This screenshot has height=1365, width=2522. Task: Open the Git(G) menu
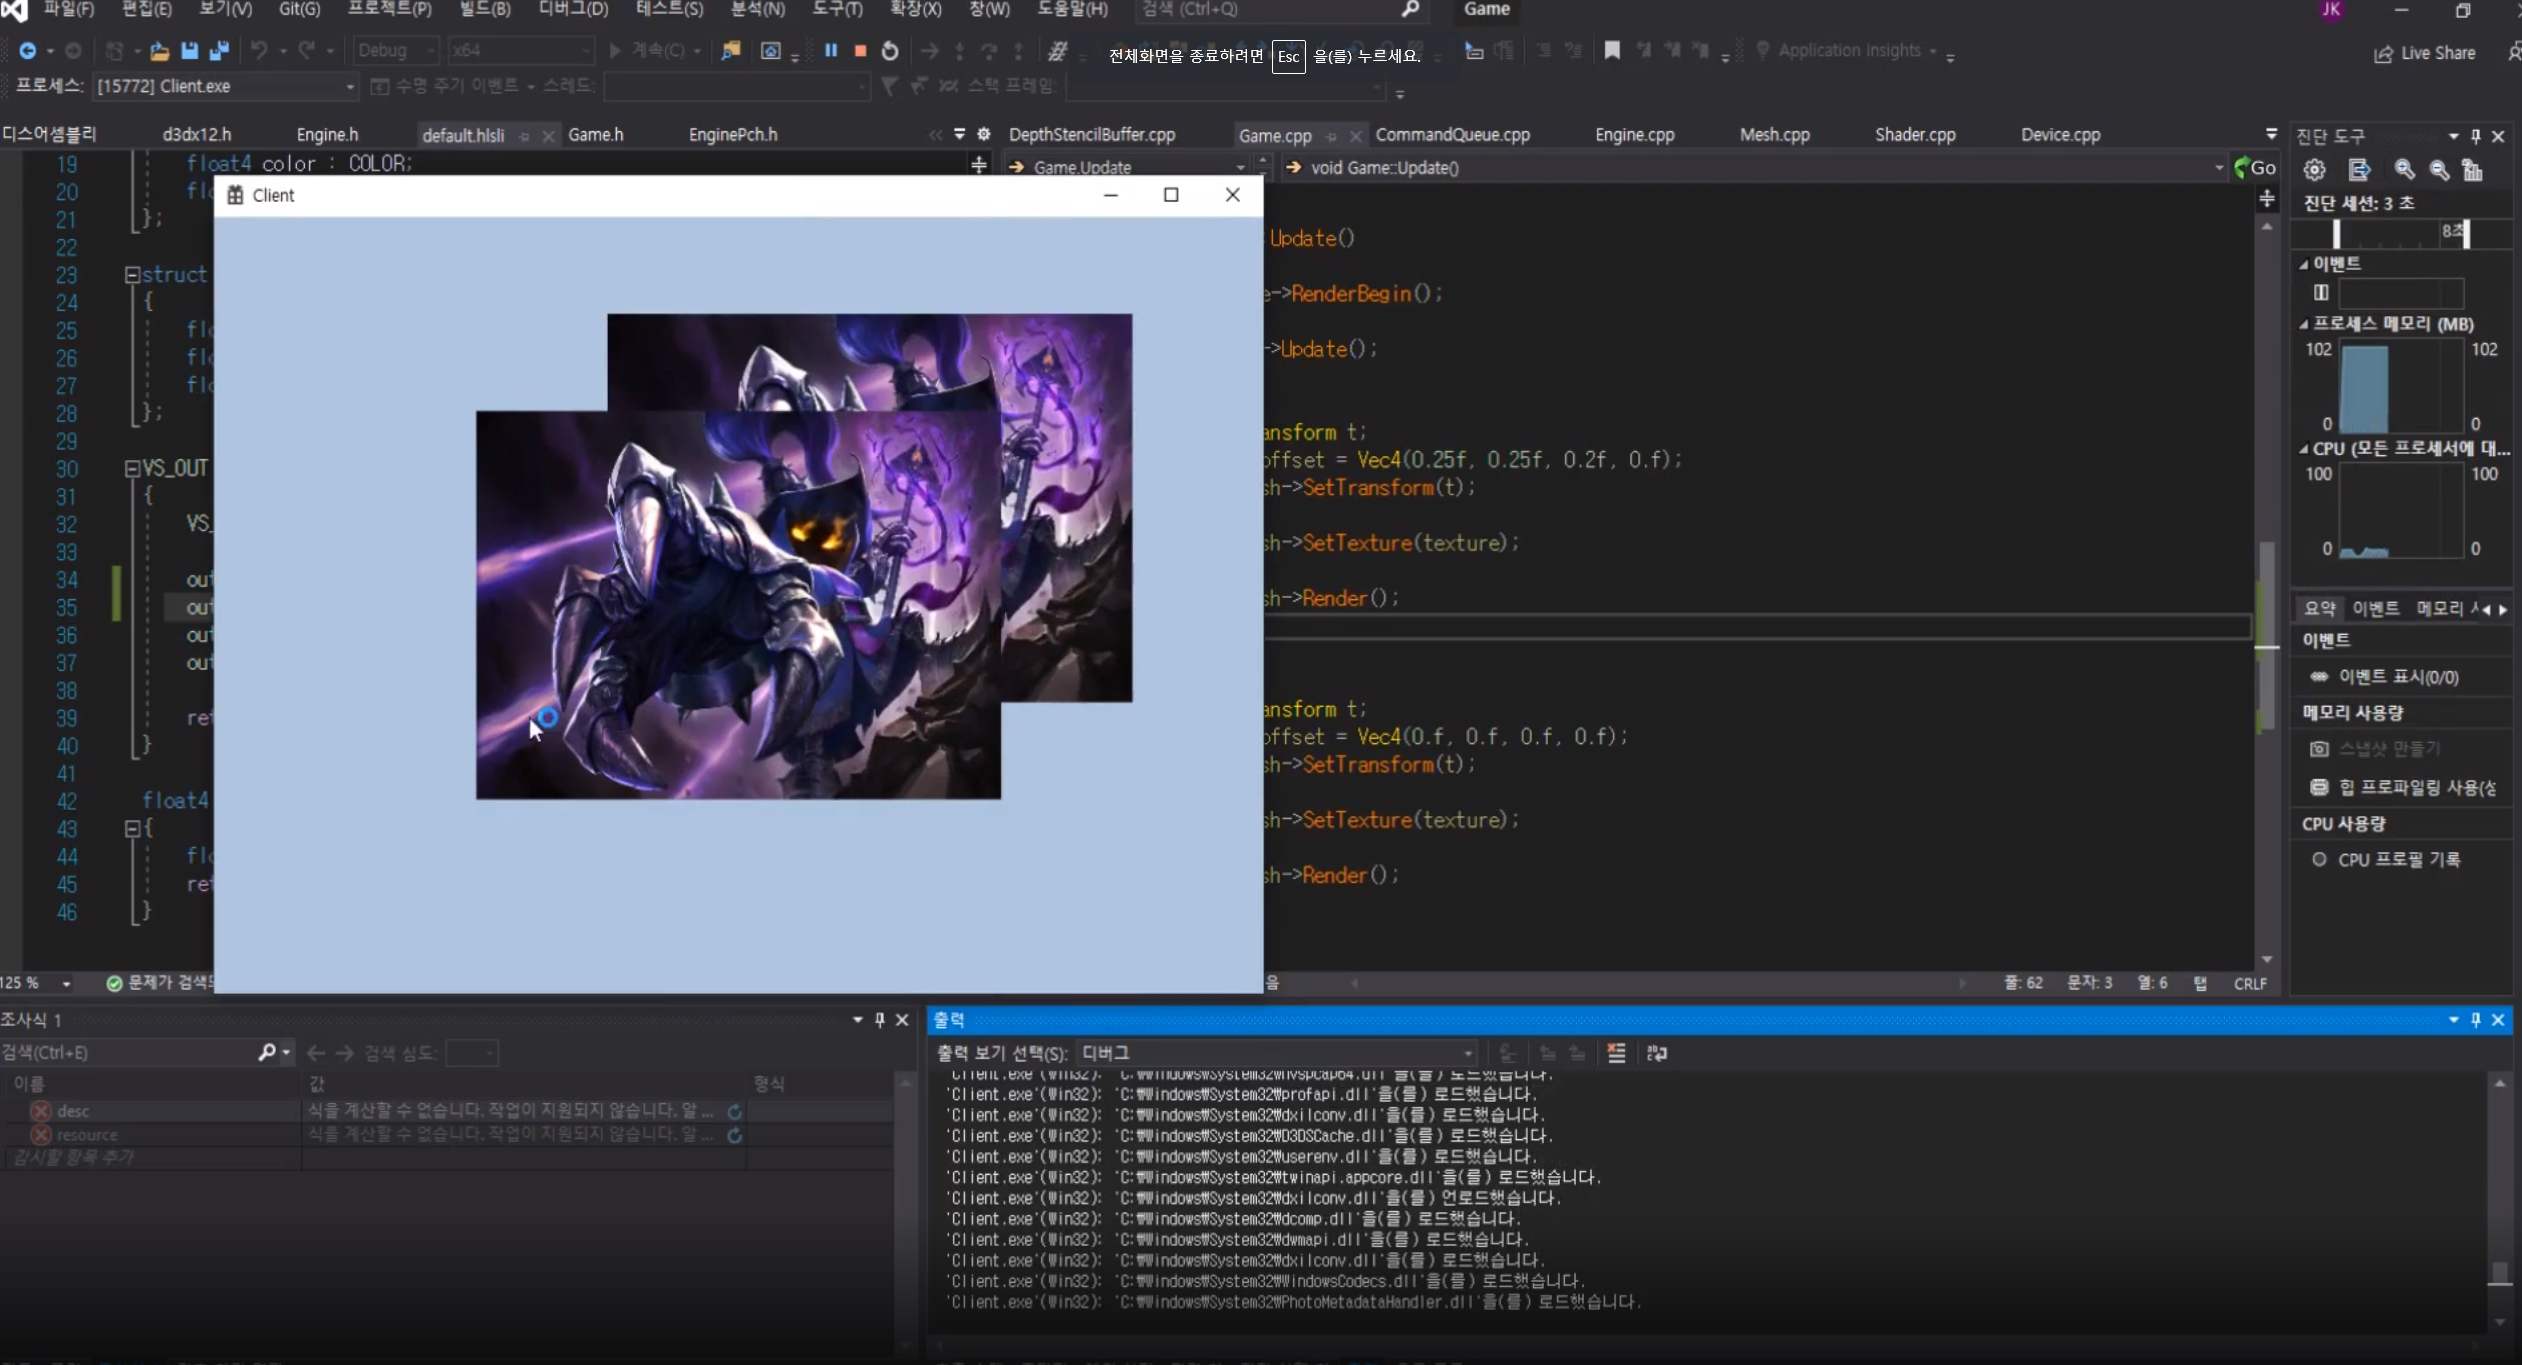point(299,9)
